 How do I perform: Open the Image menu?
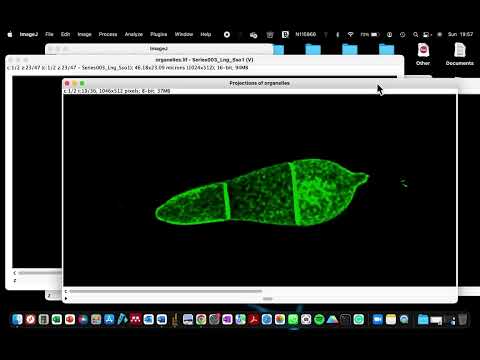[x=84, y=34]
